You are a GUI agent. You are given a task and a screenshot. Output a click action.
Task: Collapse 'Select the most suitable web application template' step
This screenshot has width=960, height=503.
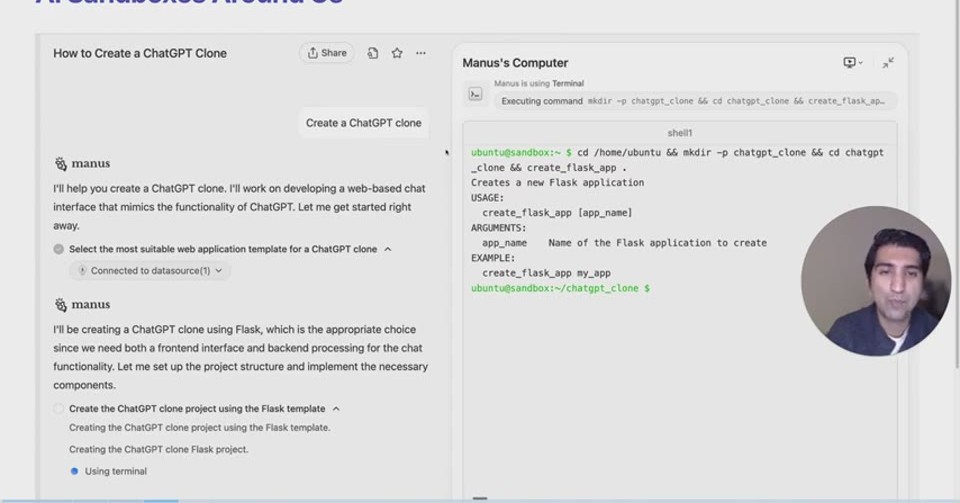(x=388, y=249)
